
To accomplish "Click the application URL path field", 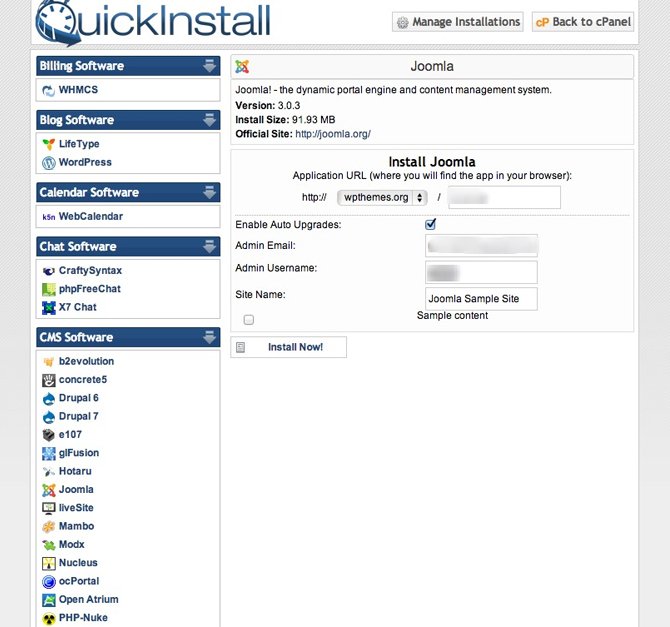I will click(504, 197).
